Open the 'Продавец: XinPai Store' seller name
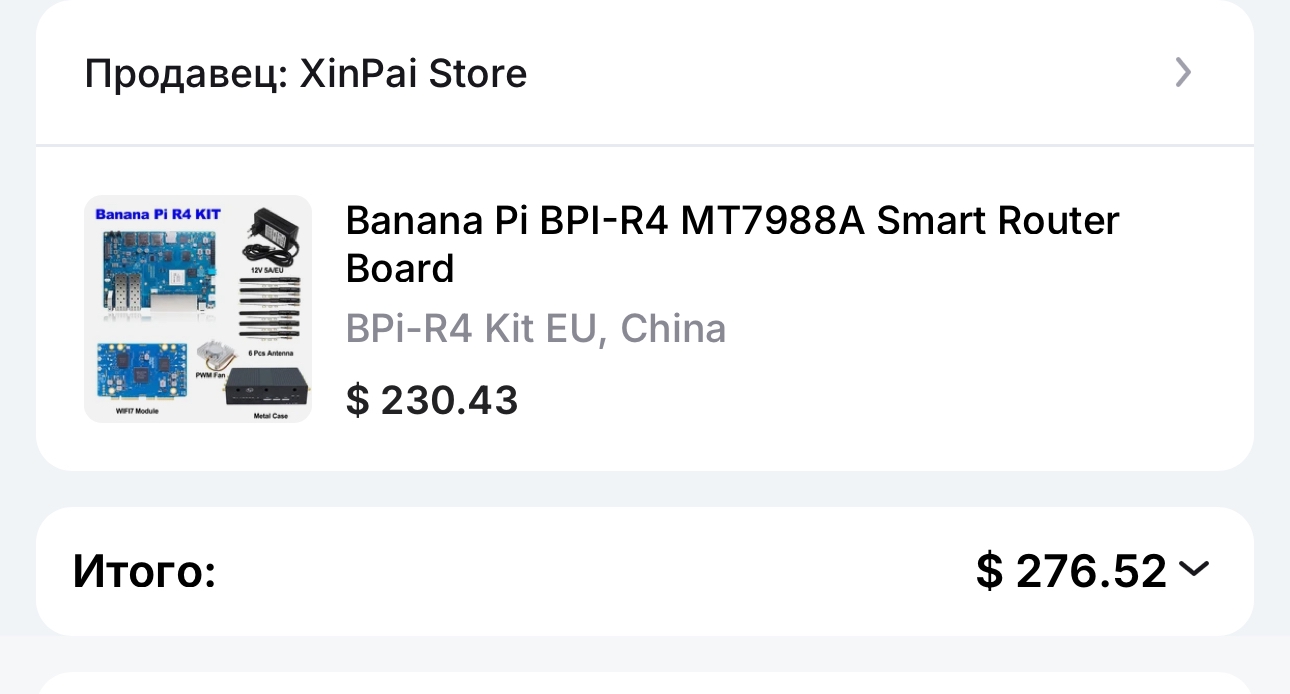Viewport: 1290px width, 694px height. pos(306,73)
